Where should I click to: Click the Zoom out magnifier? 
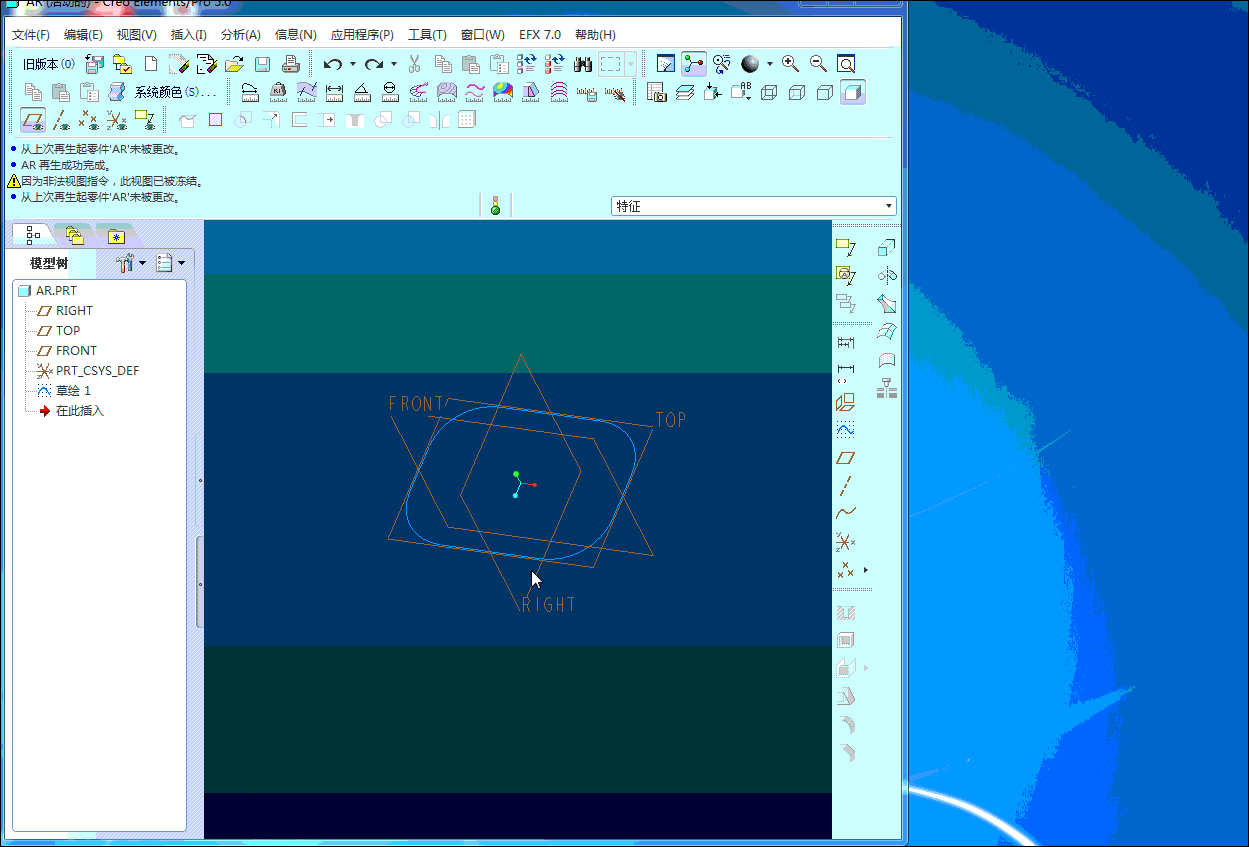click(818, 64)
